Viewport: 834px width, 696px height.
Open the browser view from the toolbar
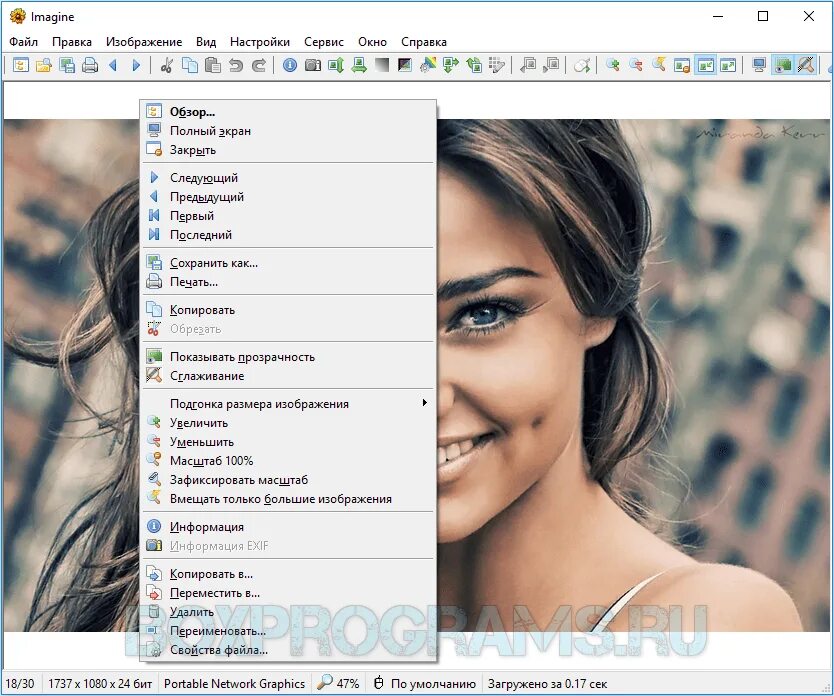click(x=21, y=65)
